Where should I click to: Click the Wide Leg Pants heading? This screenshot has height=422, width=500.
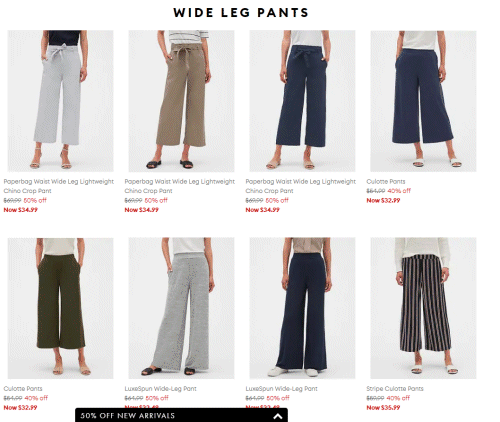coord(241,13)
